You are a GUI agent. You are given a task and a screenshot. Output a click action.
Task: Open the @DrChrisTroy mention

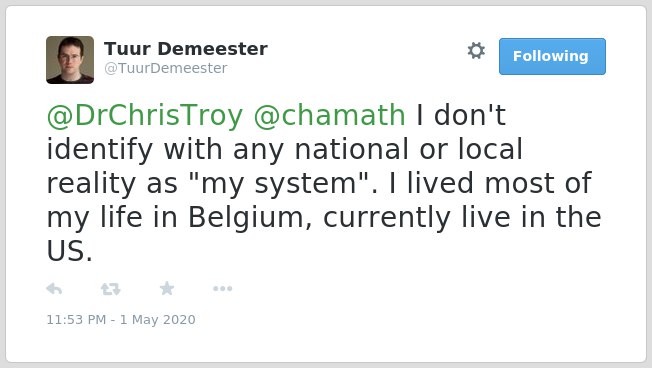(145, 115)
